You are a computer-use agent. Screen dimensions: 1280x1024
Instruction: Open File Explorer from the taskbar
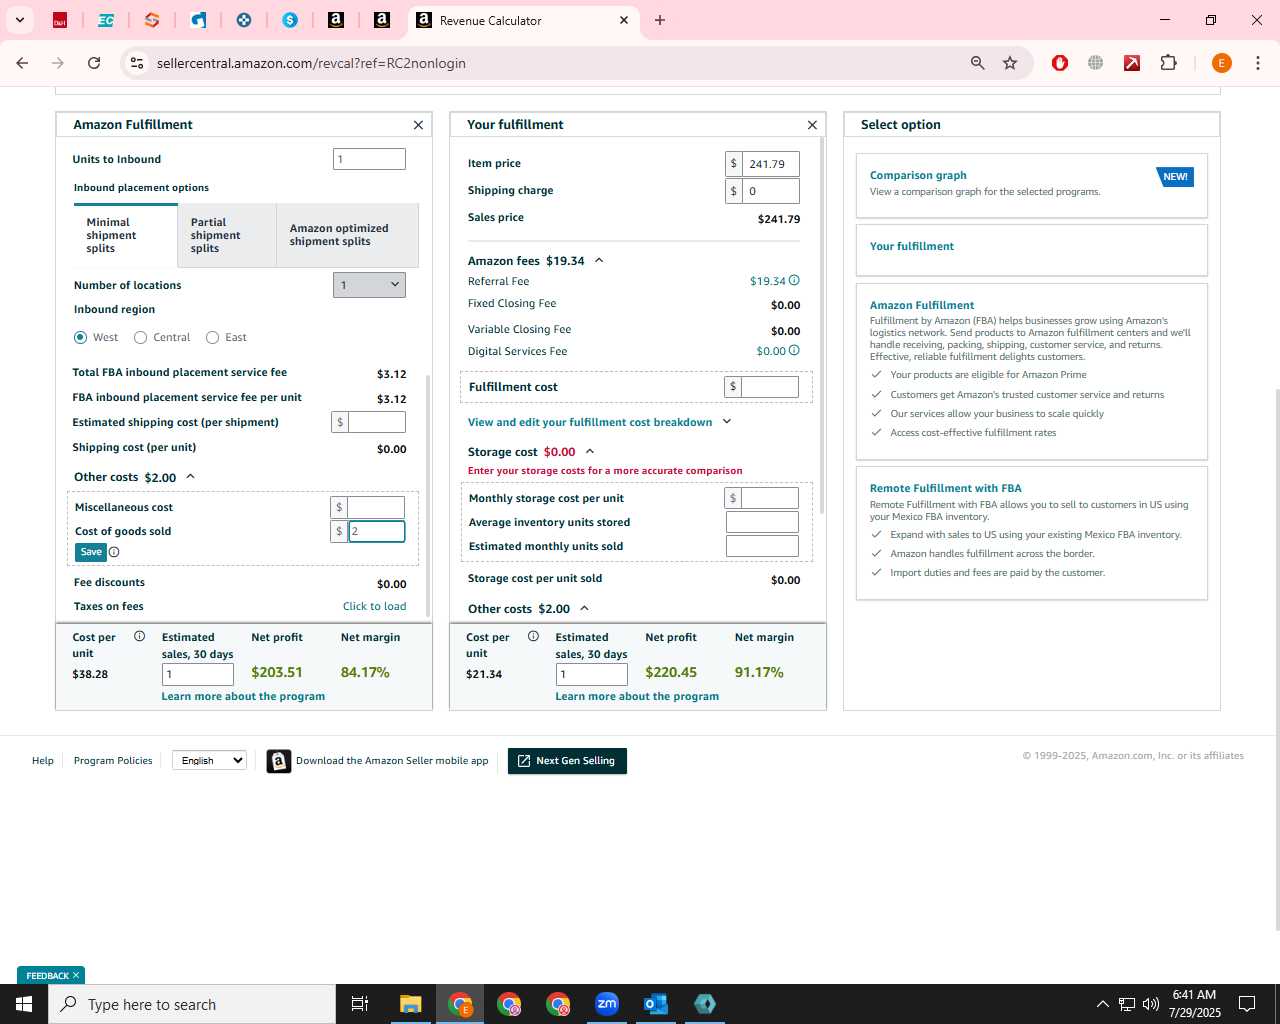click(x=411, y=1004)
